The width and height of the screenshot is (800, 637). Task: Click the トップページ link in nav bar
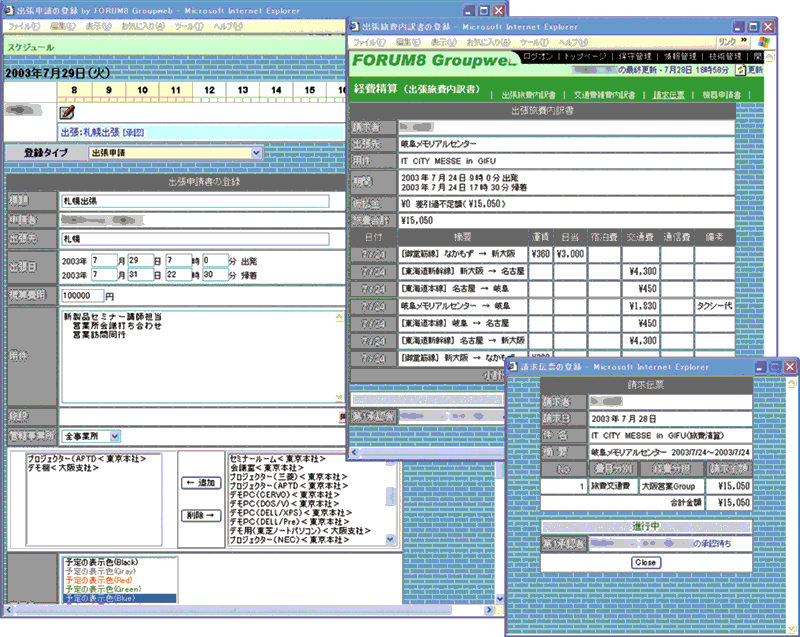tap(585, 57)
